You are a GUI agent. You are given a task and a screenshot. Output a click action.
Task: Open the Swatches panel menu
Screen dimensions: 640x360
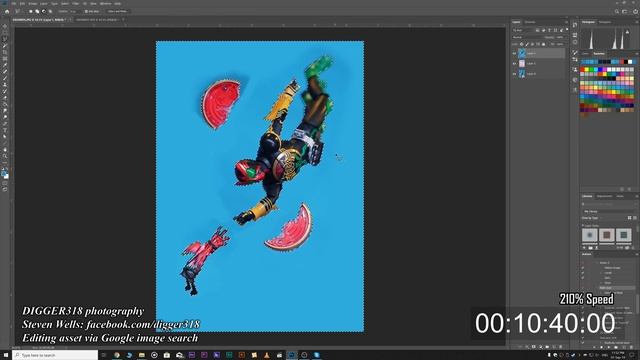click(637, 53)
